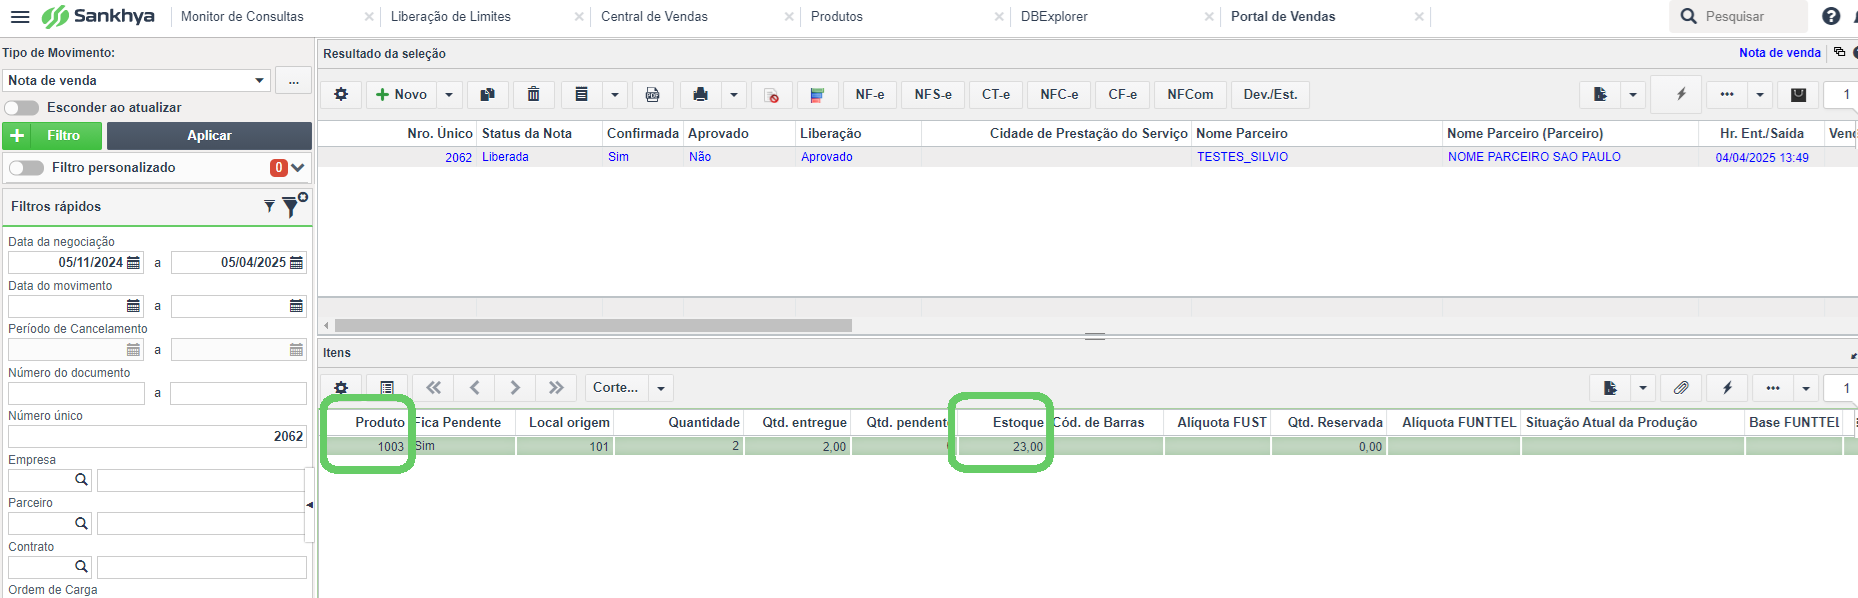1858x598 pixels.
Task: Click the inbox tray icon in results toolbar
Action: [1798, 94]
